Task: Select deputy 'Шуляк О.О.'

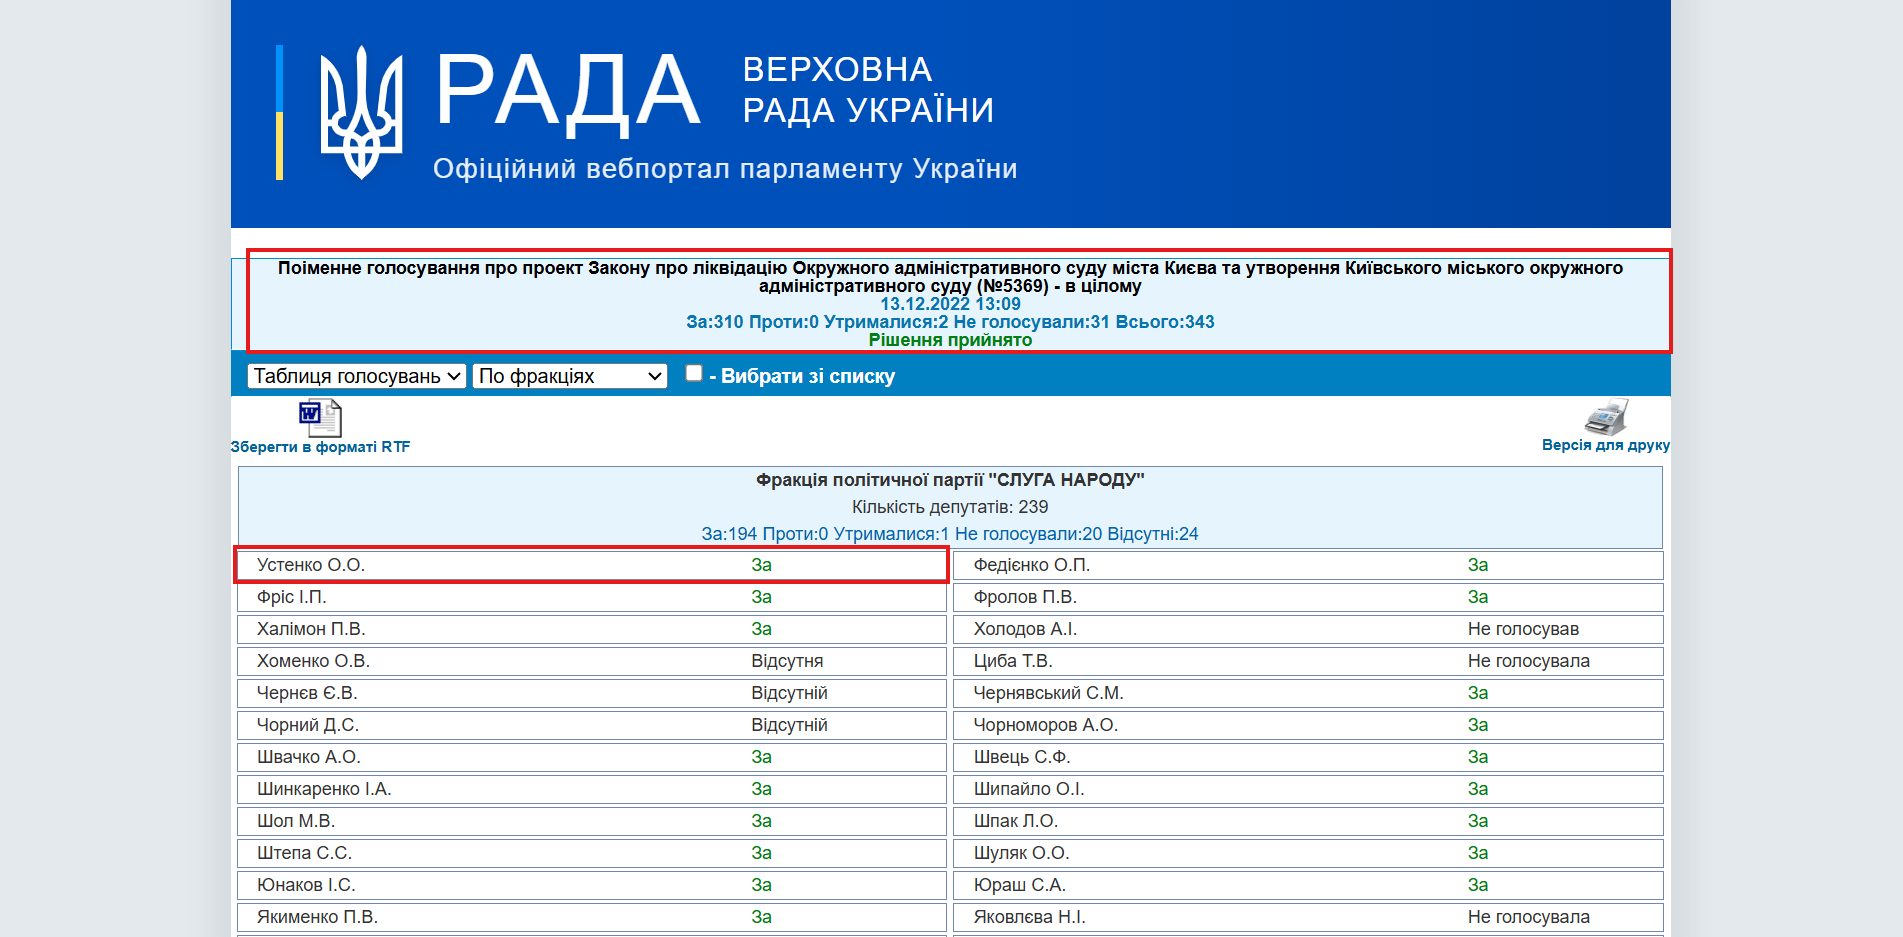Action: [x=1022, y=853]
